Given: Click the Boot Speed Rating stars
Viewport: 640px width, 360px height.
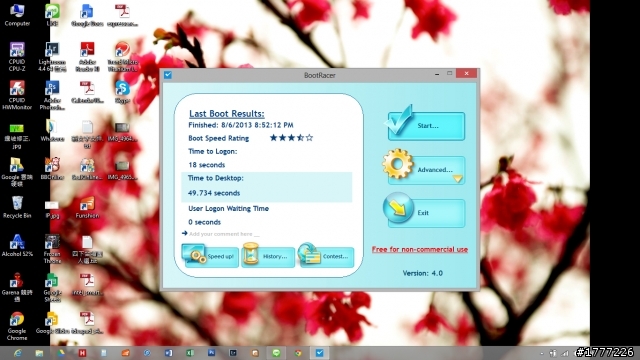Looking at the screenshot, I should pos(291,138).
